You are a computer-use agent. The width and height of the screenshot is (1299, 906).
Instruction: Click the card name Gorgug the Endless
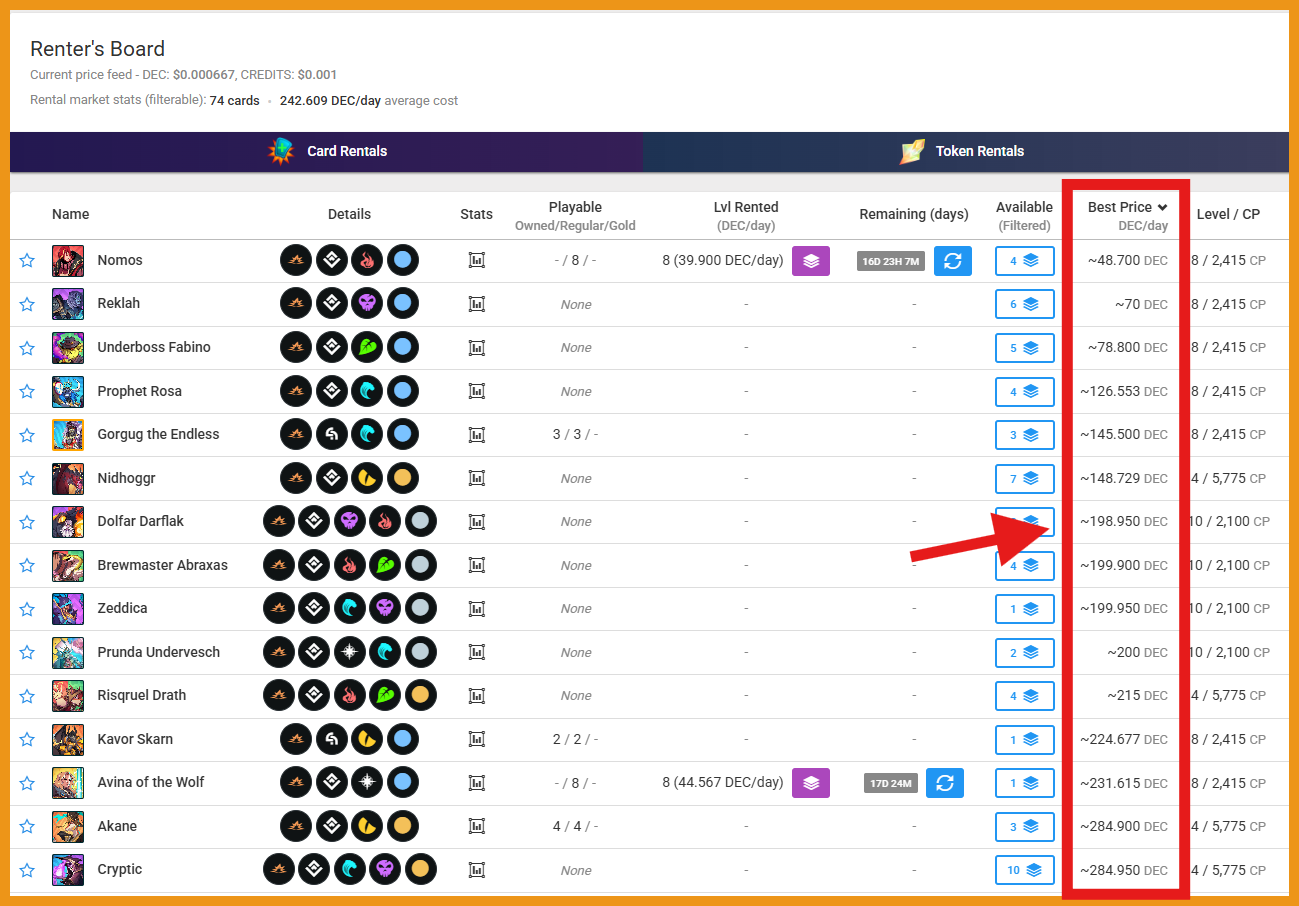coord(158,434)
